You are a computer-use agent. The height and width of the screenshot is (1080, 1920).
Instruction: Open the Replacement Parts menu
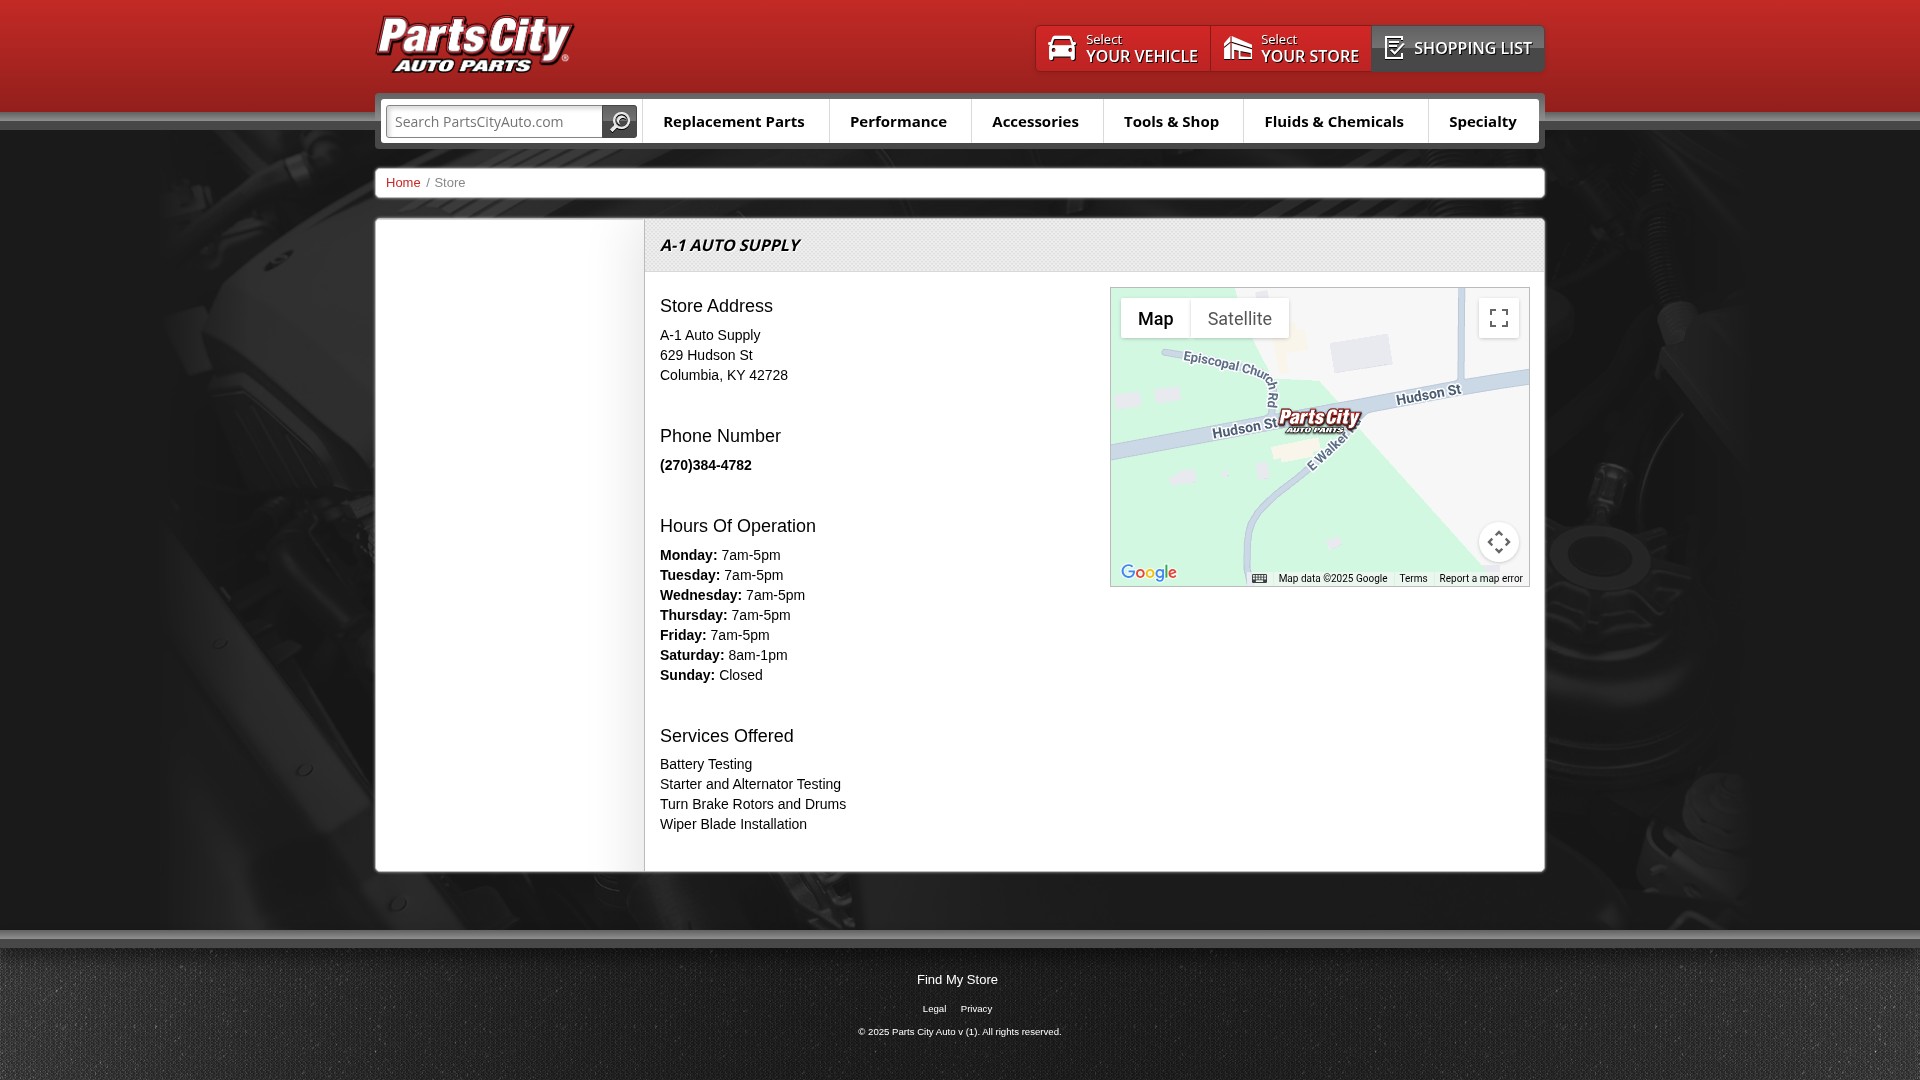(734, 121)
